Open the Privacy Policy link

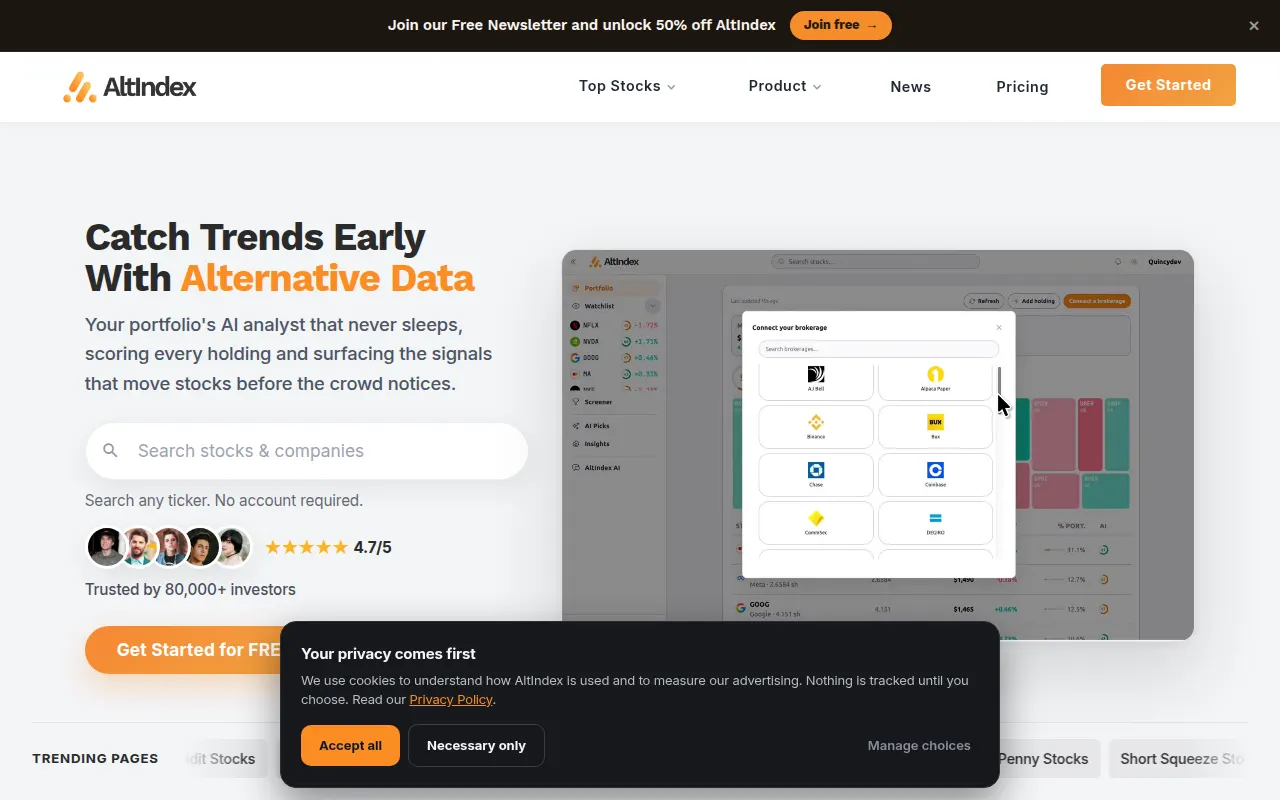pyautogui.click(x=451, y=700)
